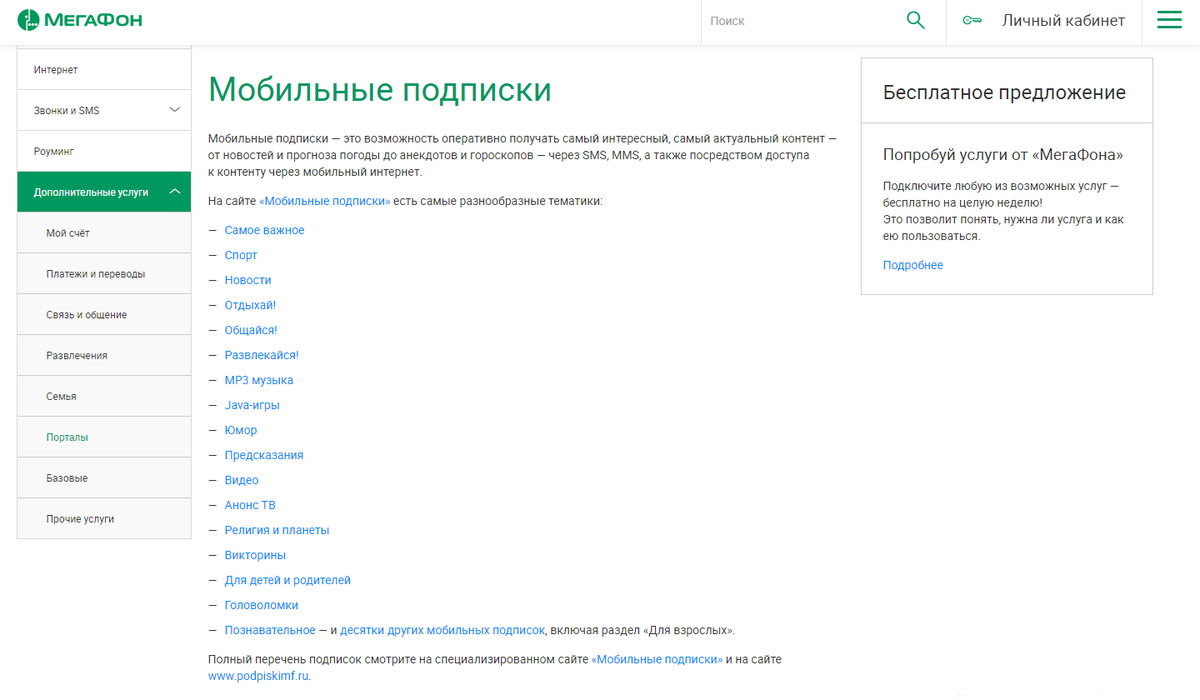Click the green search magnifier icon

915,20
